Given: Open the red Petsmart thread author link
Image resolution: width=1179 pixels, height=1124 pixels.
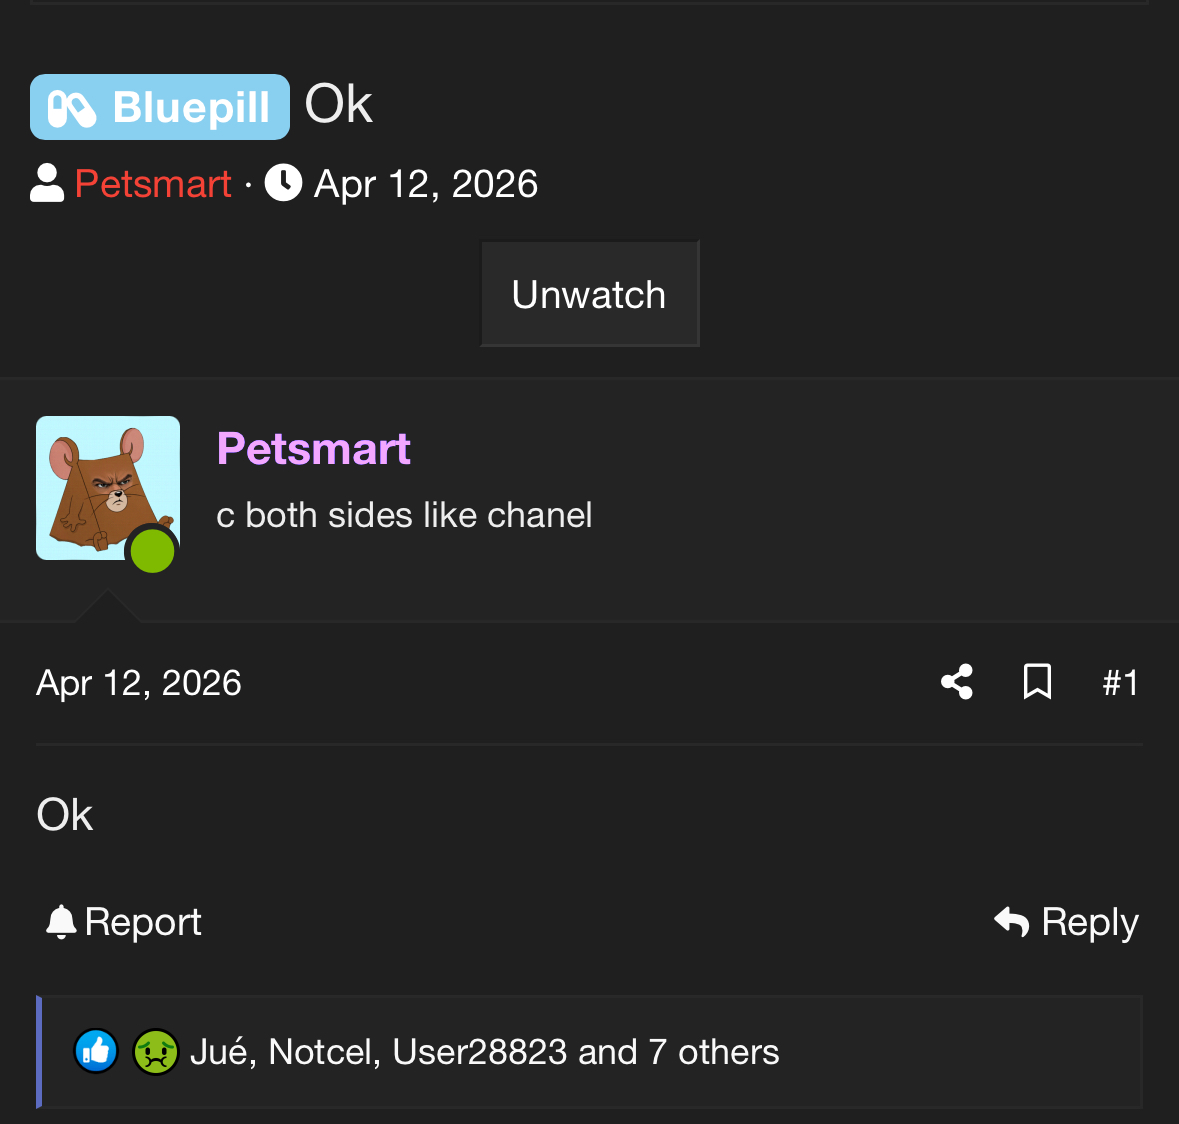Looking at the screenshot, I should click(153, 184).
